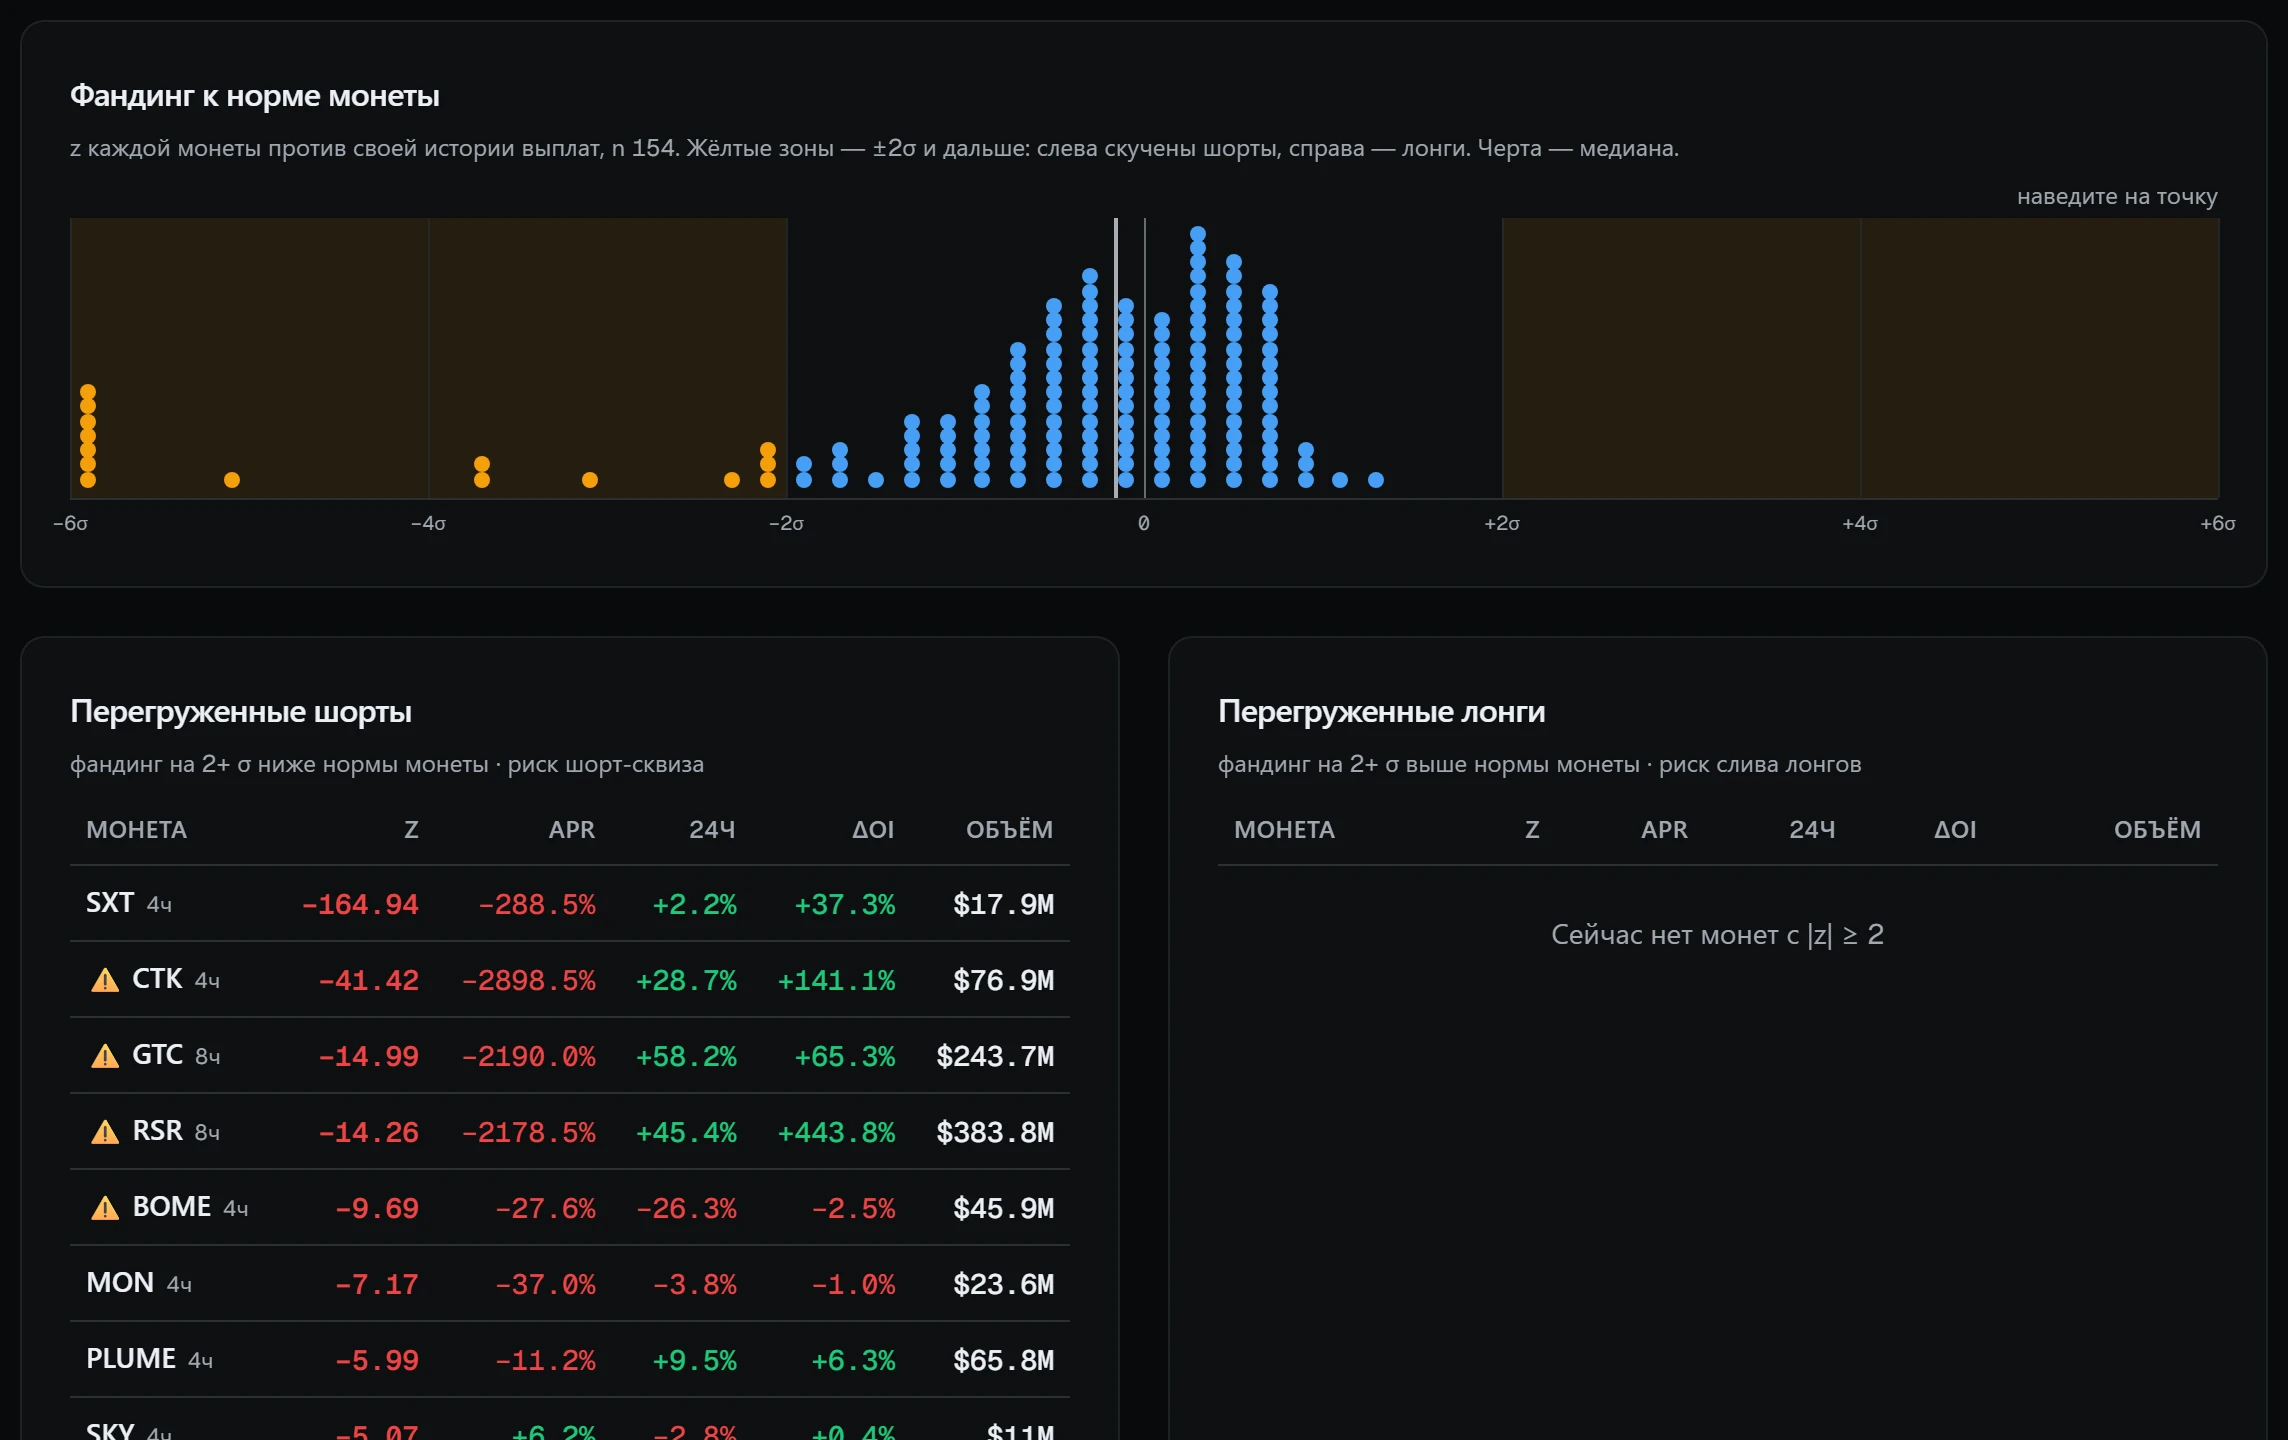The height and width of the screenshot is (1440, 2288).
Task: Open the MON coin row
Action: point(570,1284)
